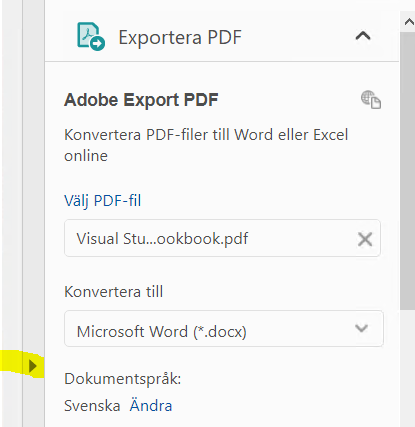Open the Microsoft Word (*.docx) format dropdown
The width and height of the screenshot is (415, 427).
[x=224, y=329]
